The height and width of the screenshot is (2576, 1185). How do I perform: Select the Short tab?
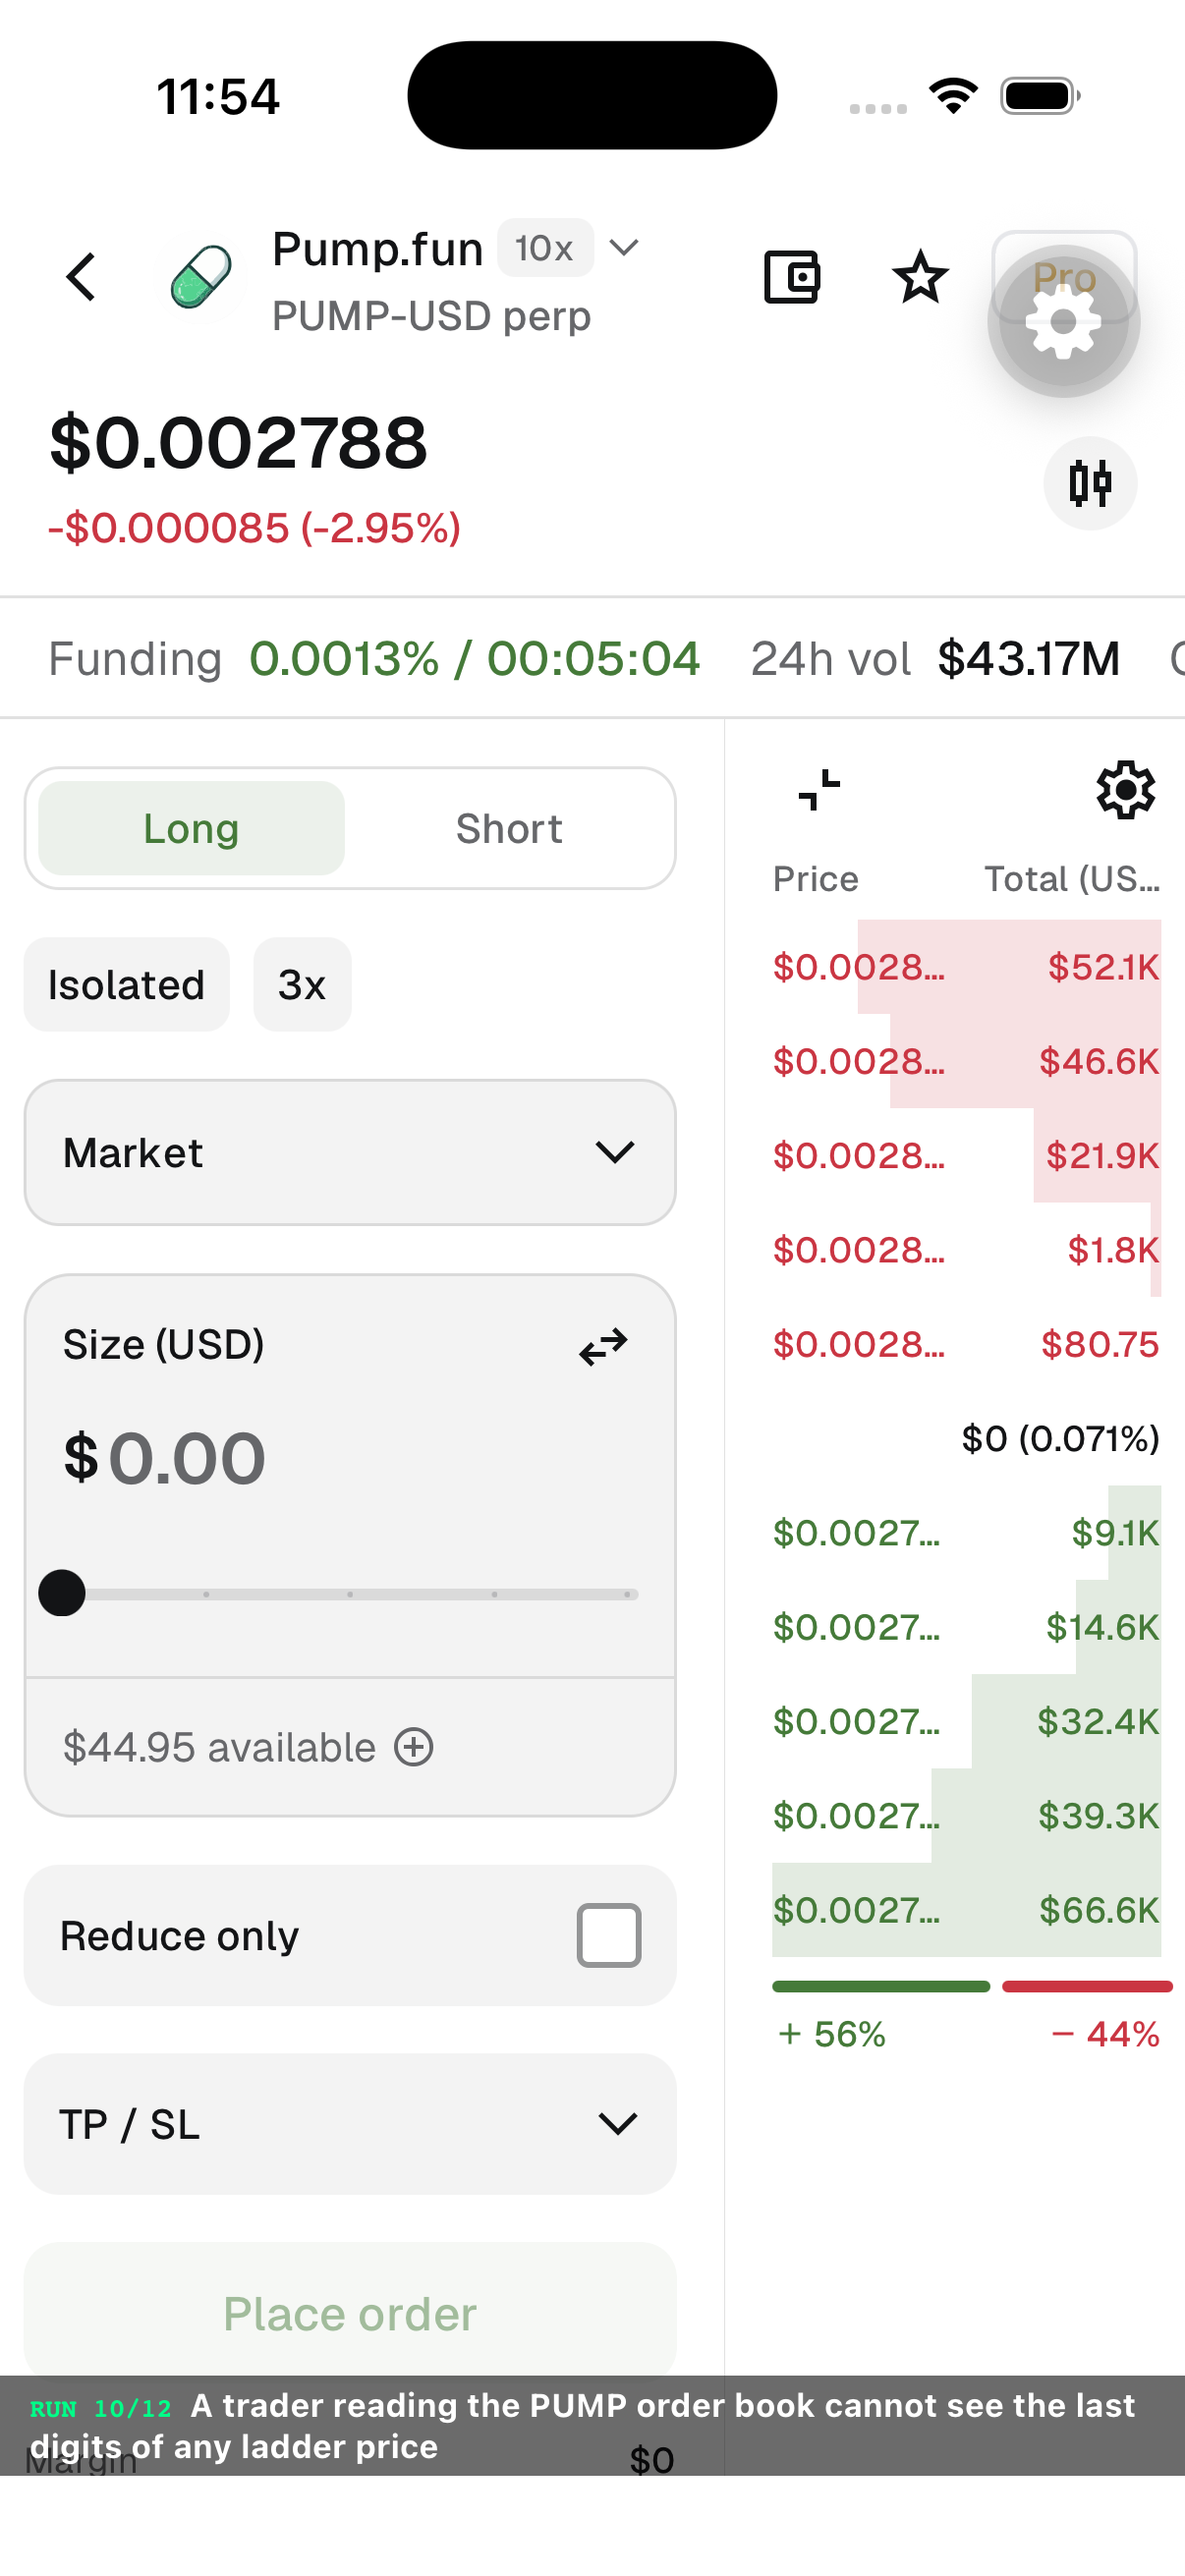click(509, 828)
